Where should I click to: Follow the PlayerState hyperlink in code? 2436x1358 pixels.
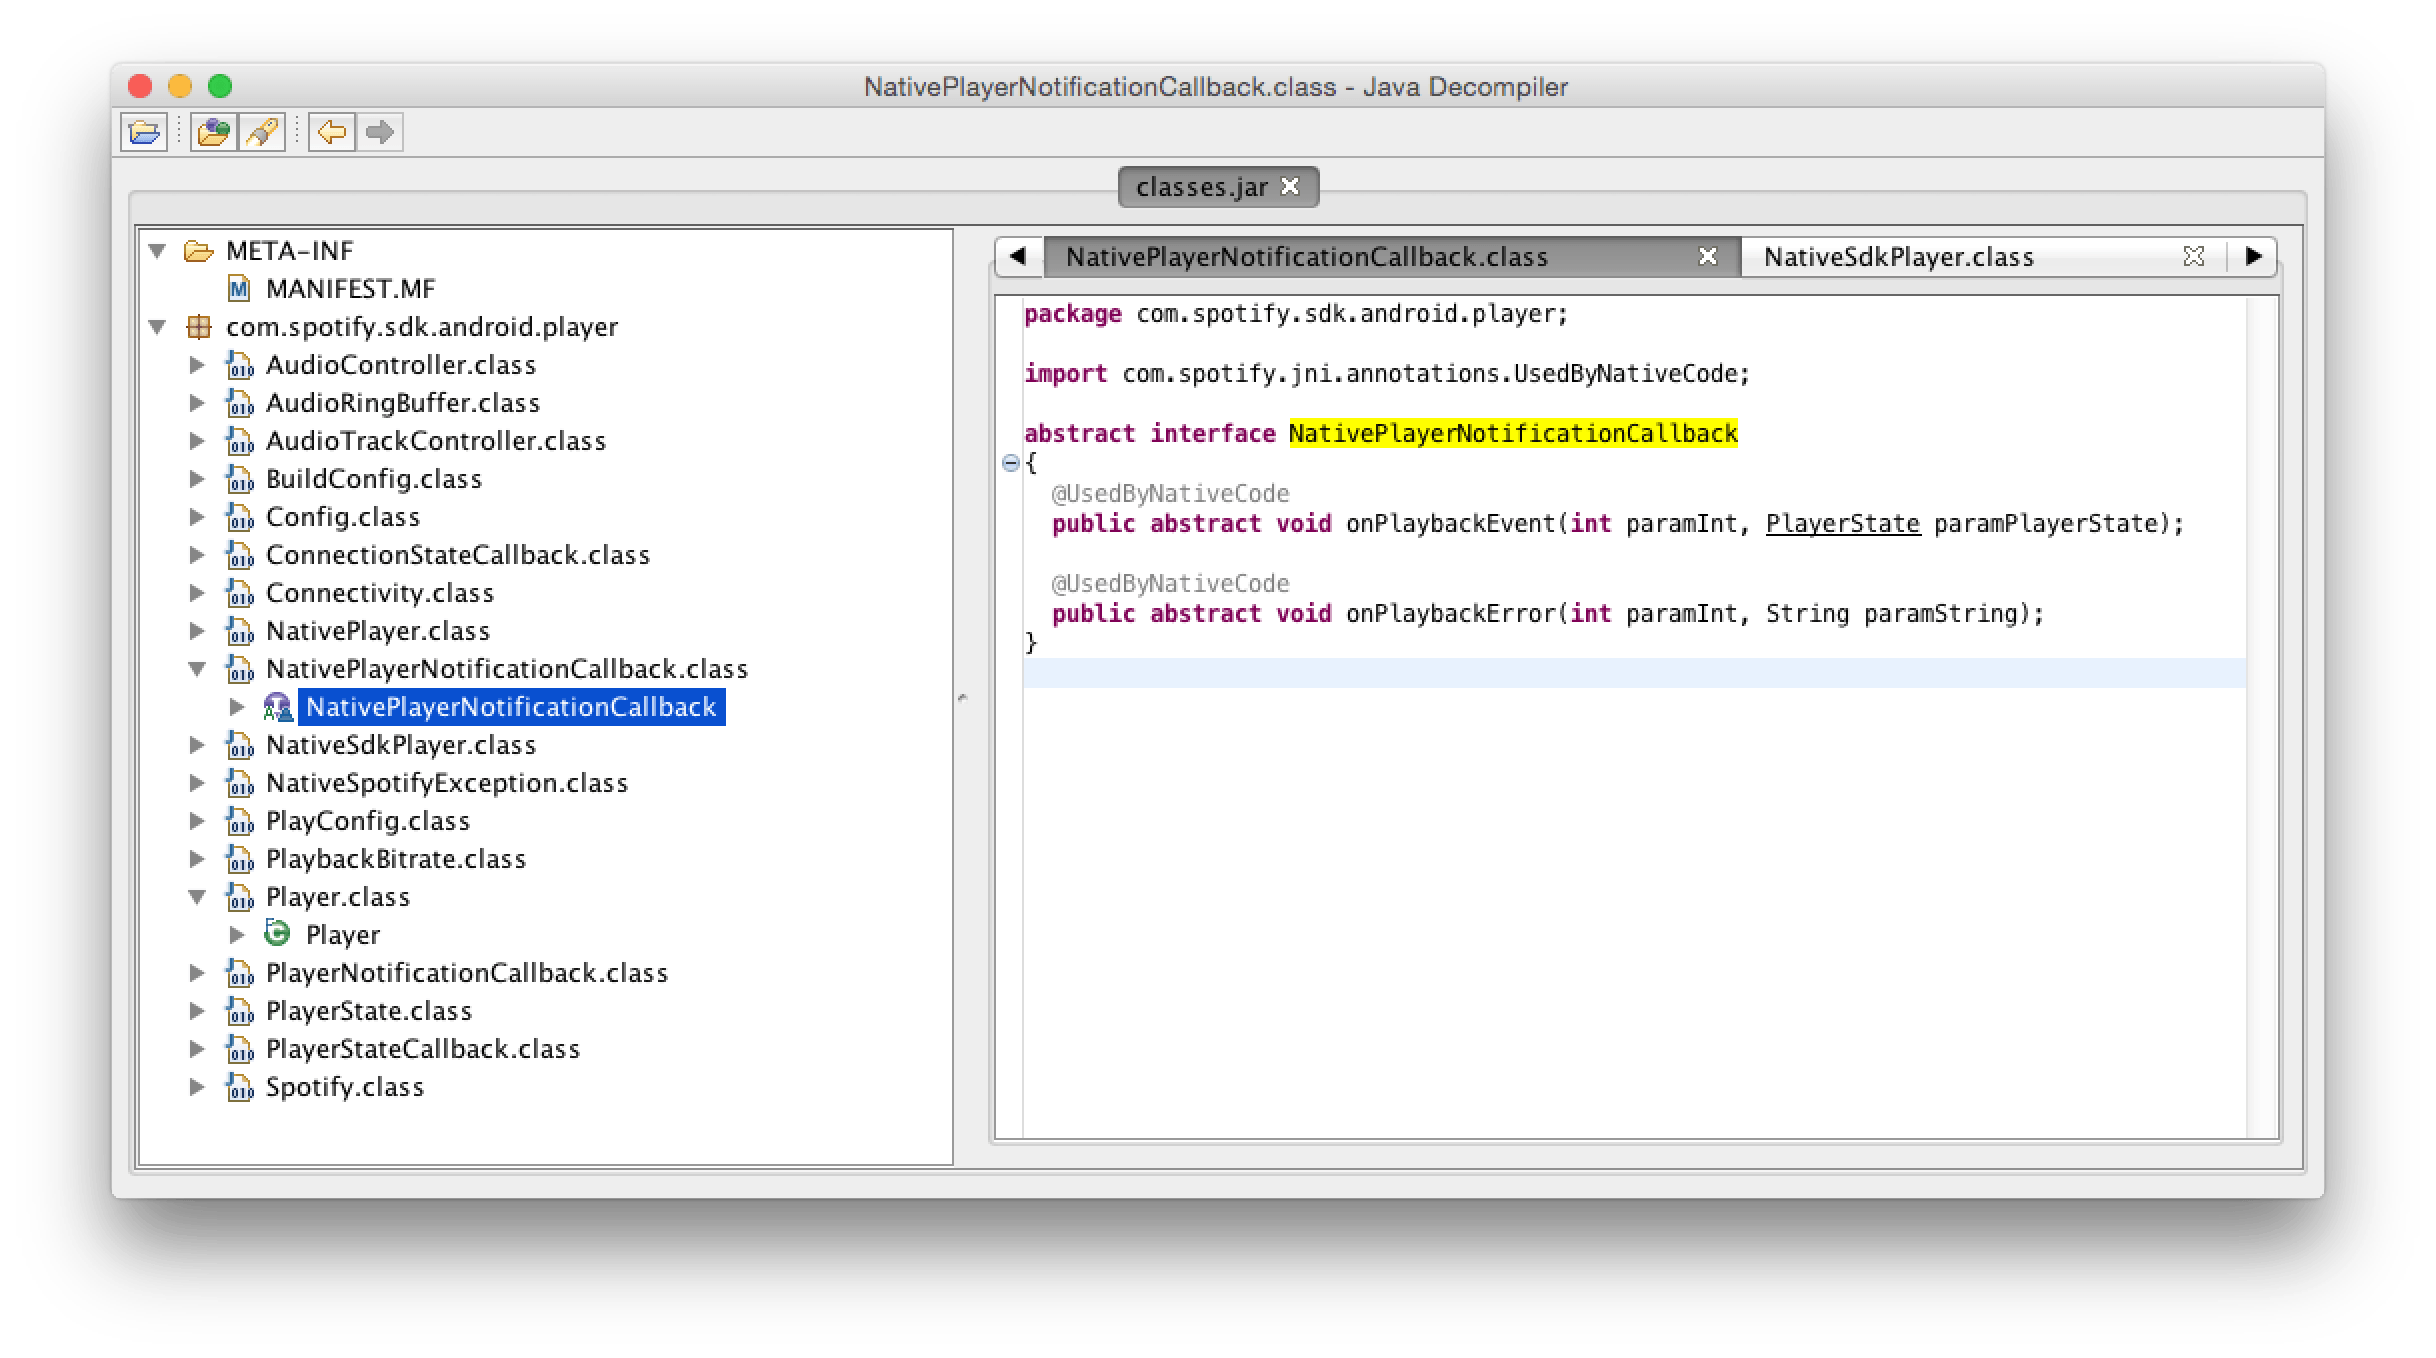[1842, 524]
